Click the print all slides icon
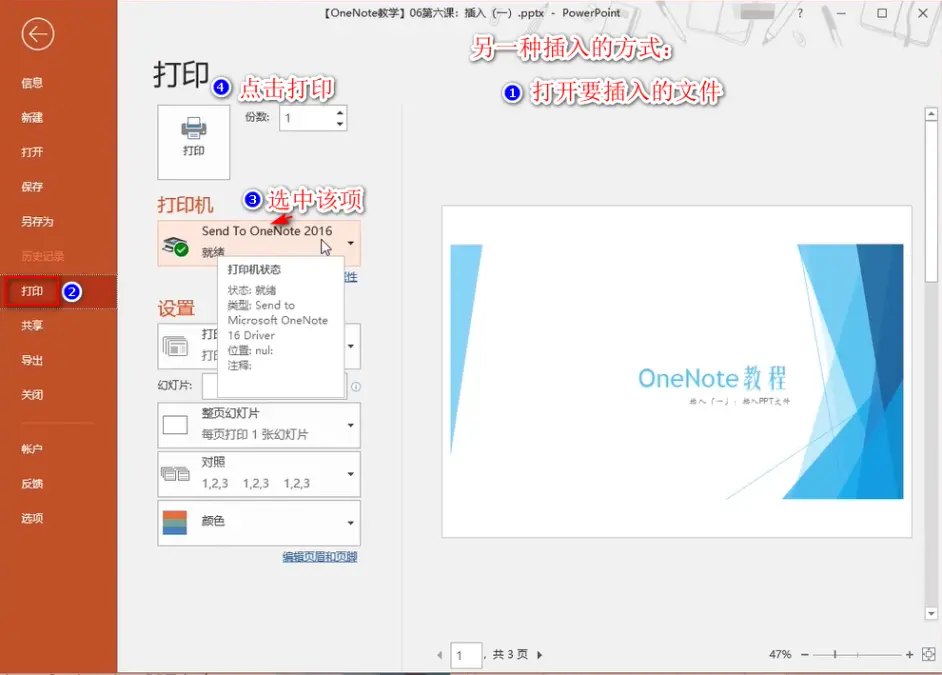This screenshot has width=942, height=675. (175, 347)
